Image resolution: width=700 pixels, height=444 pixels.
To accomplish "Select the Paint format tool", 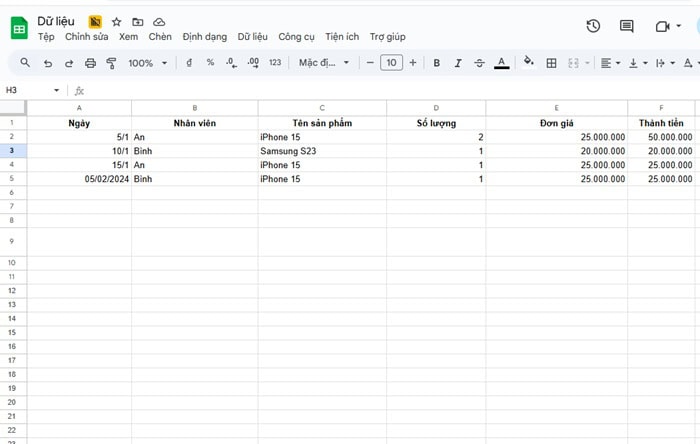I will pyautogui.click(x=111, y=63).
